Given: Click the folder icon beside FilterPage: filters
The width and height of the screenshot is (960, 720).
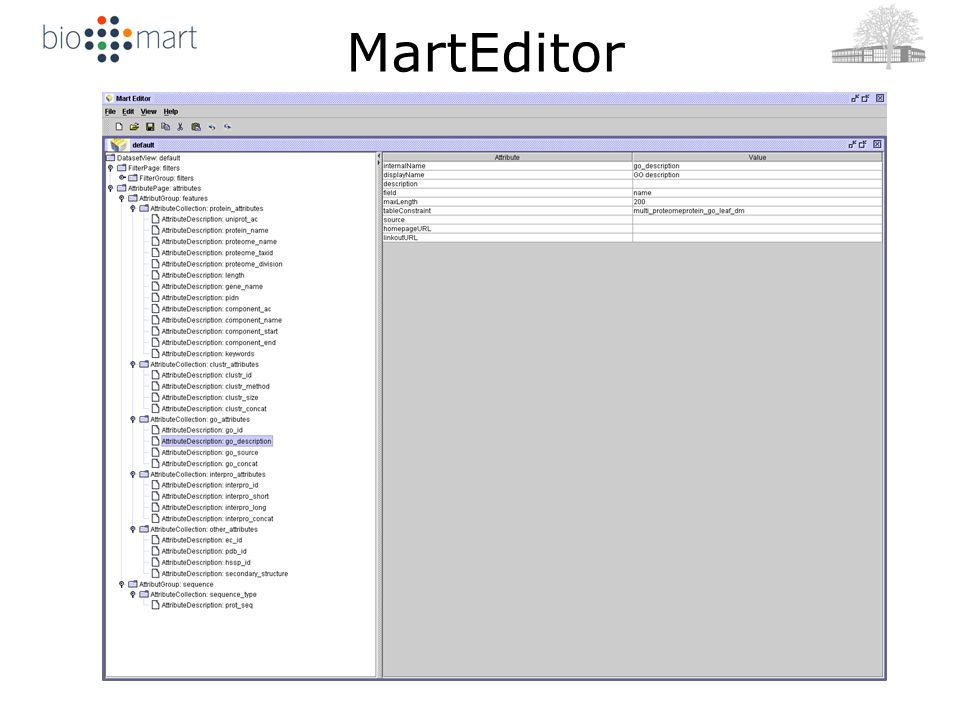Looking at the screenshot, I should pyautogui.click(x=122, y=168).
